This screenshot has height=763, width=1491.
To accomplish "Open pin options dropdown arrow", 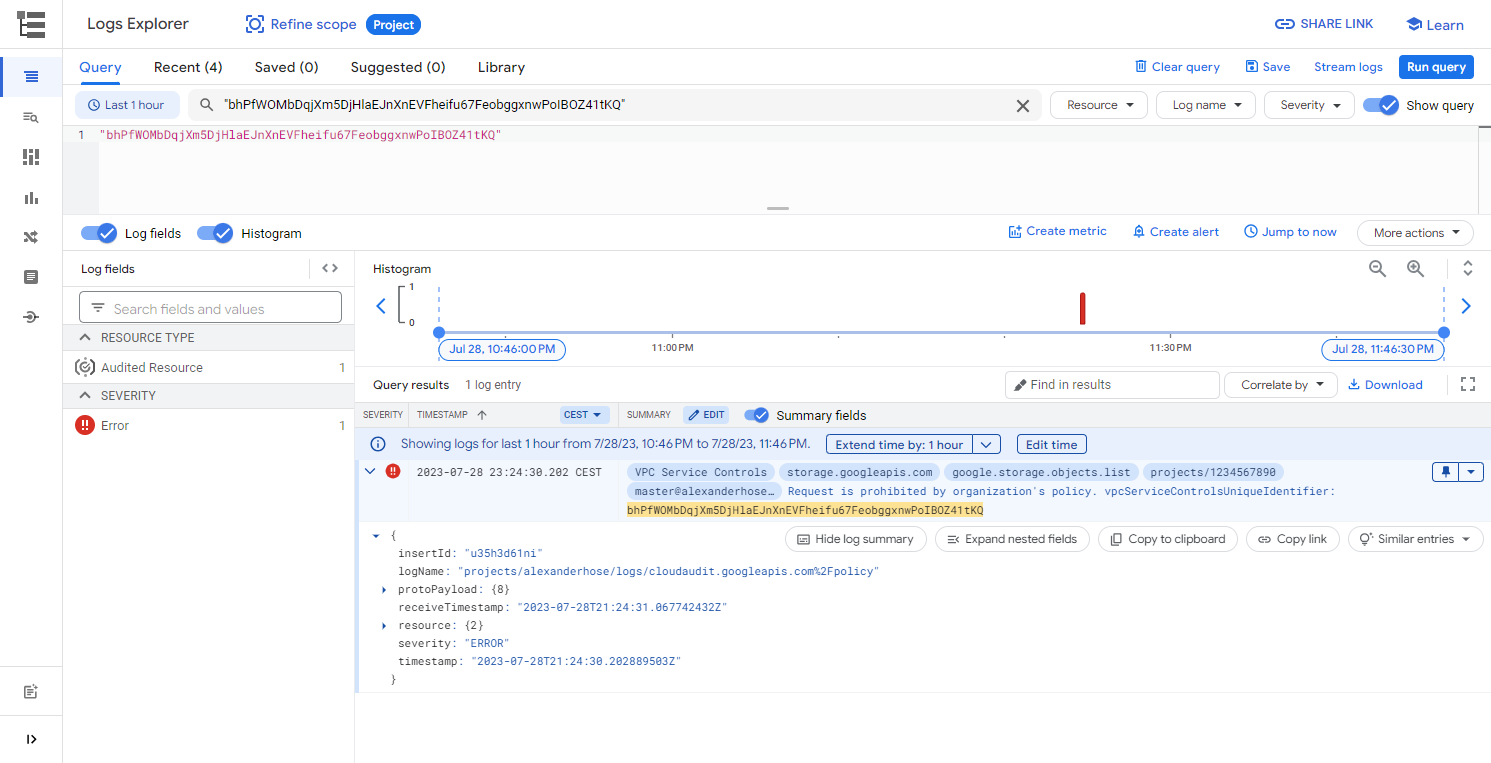I will pyautogui.click(x=1471, y=472).
